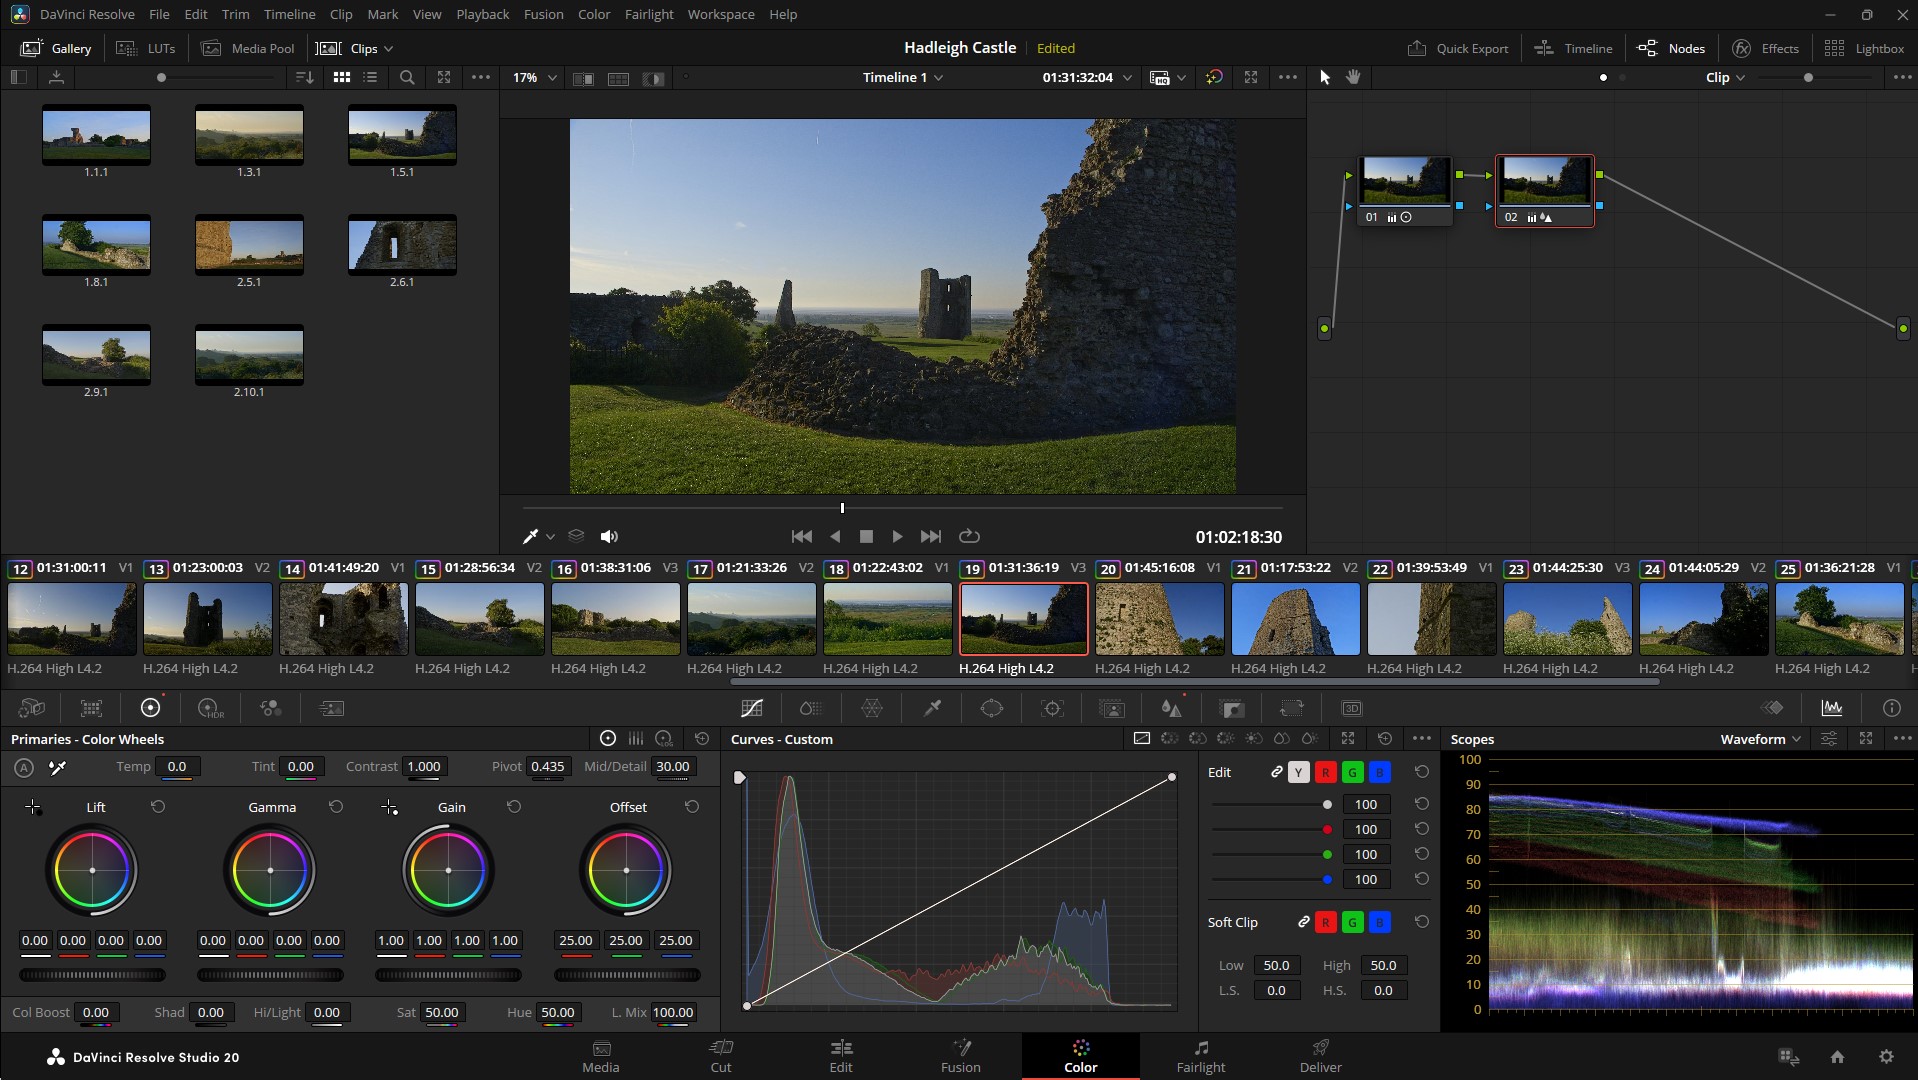Open the Color Warper palette icon
1918x1080 pixels.
point(872,708)
